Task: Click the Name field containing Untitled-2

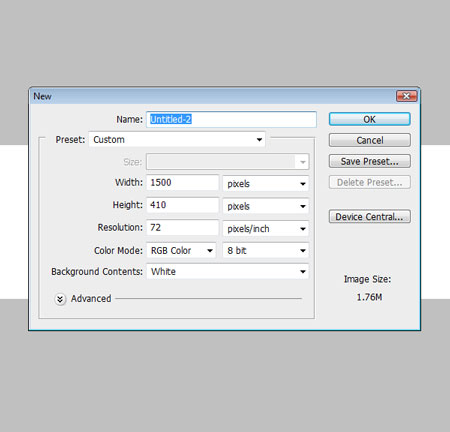Action: tap(231, 119)
